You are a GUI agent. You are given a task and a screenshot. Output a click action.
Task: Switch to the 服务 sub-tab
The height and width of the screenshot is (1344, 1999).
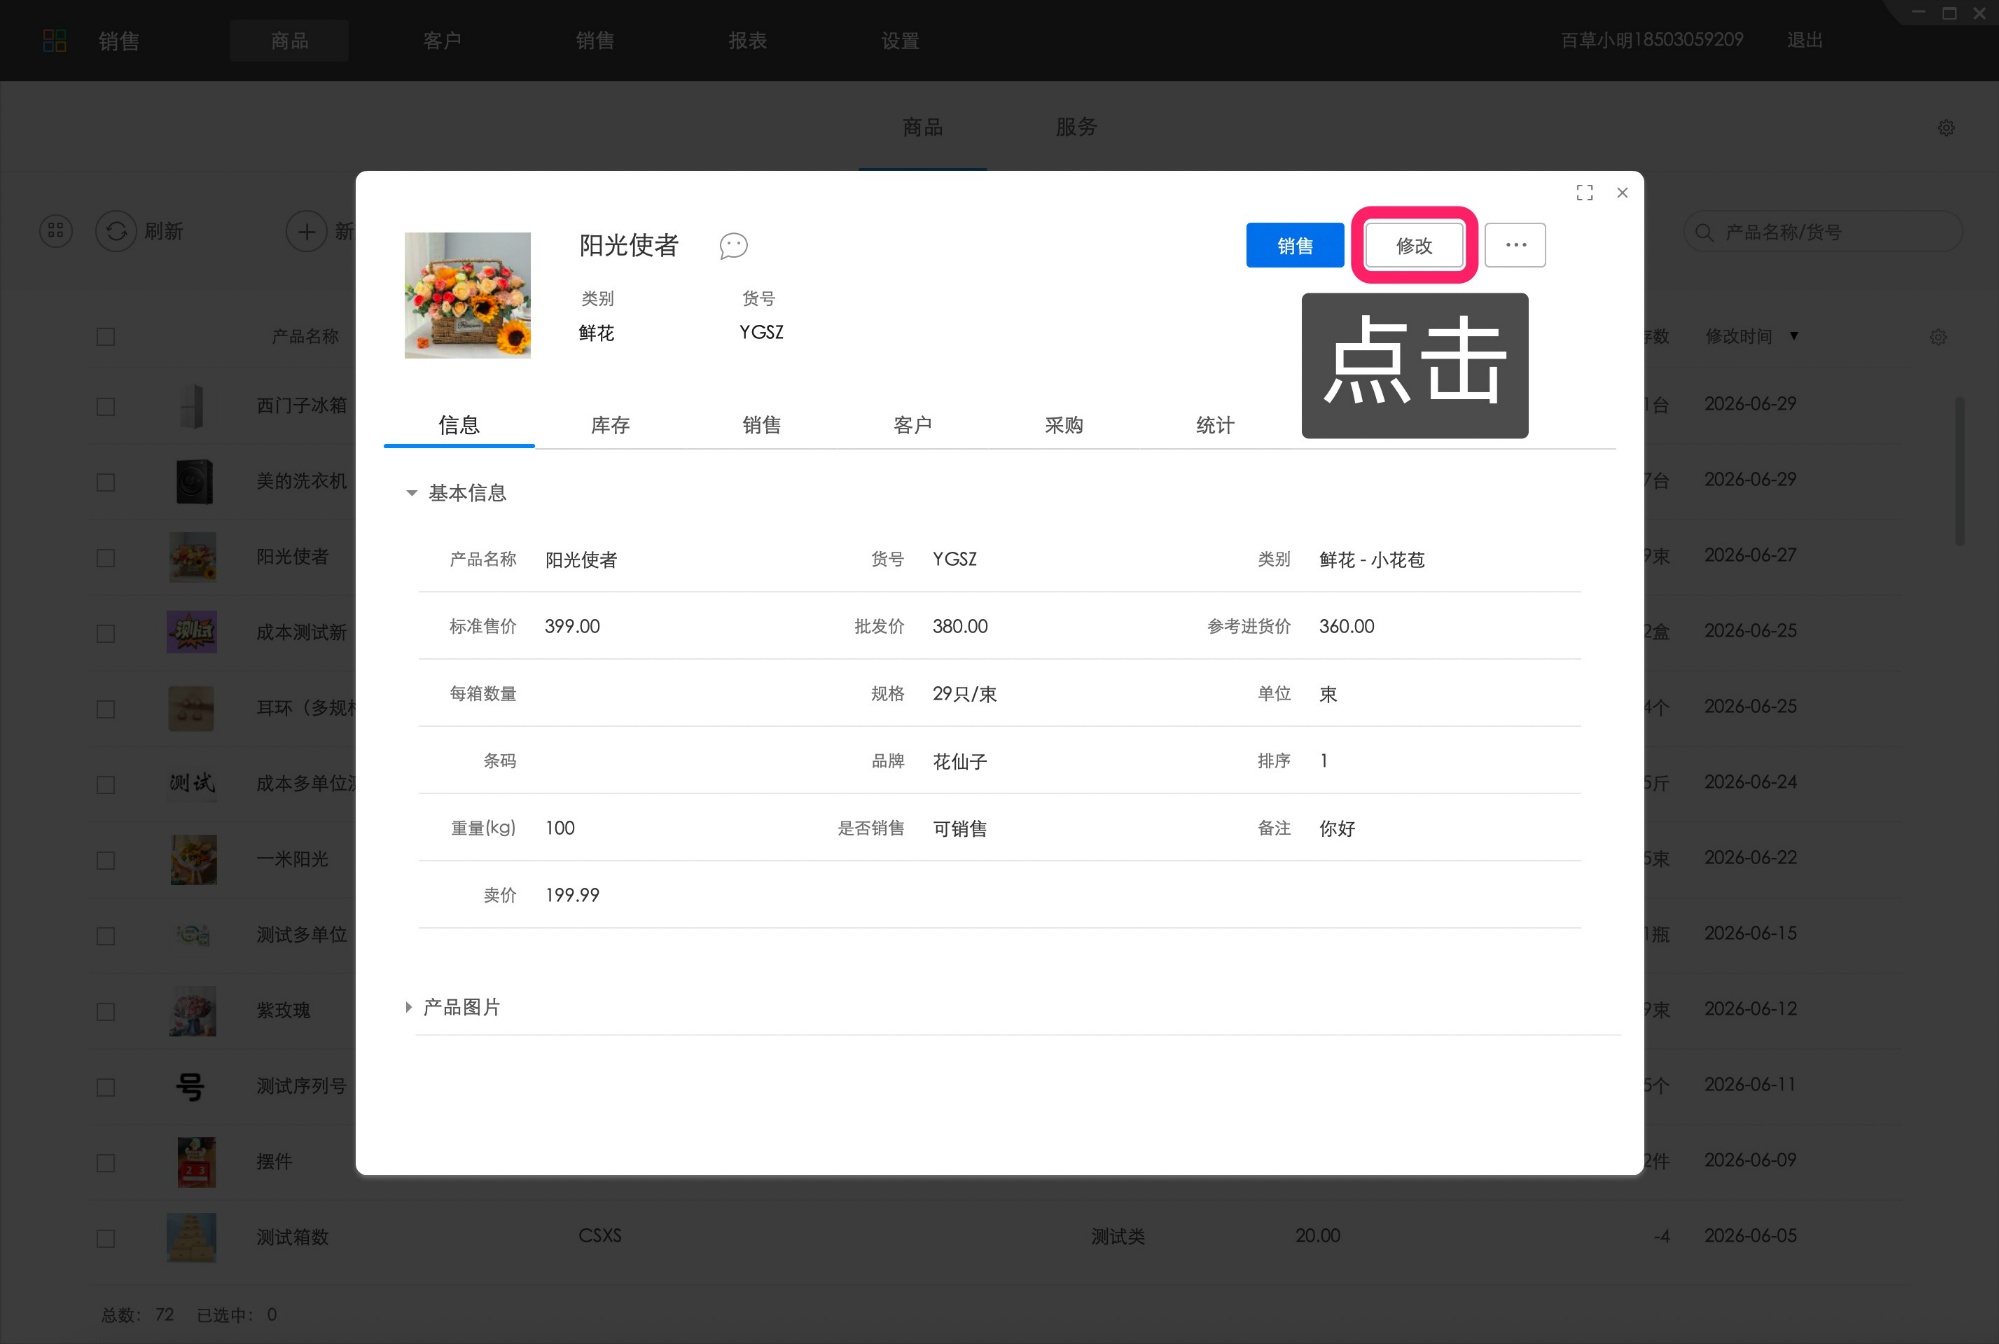click(1076, 127)
